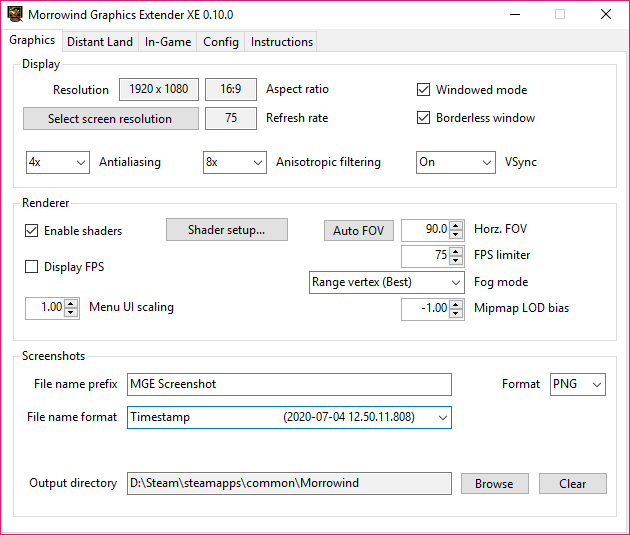Click the Refresh rate field showing 75
The width and height of the screenshot is (630, 535).
(x=231, y=118)
